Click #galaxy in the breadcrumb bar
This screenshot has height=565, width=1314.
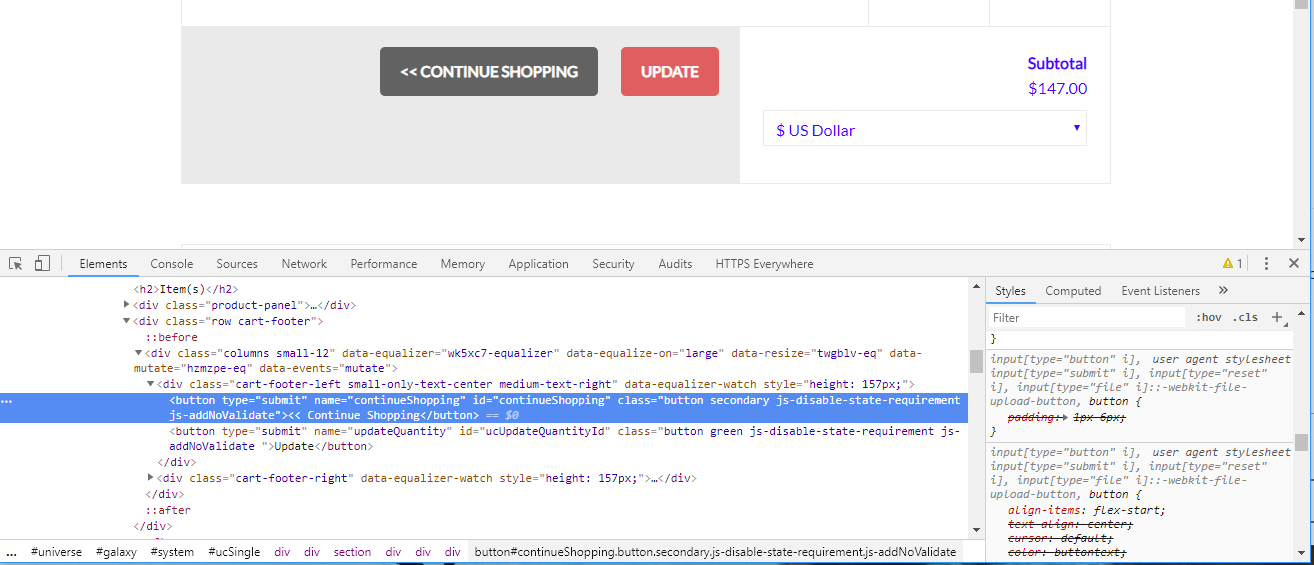[117, 552]
